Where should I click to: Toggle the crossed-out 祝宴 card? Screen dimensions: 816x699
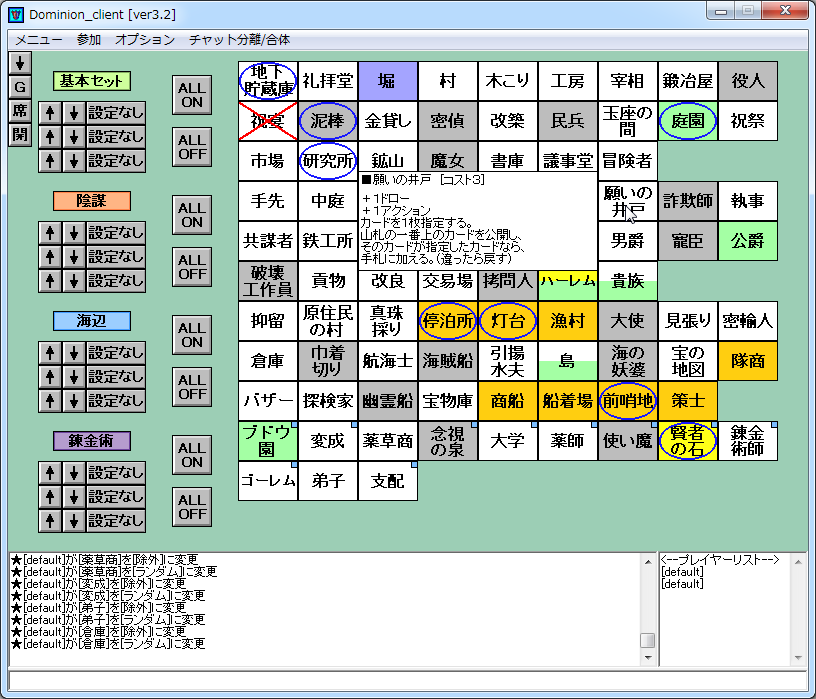coord(267,121)
